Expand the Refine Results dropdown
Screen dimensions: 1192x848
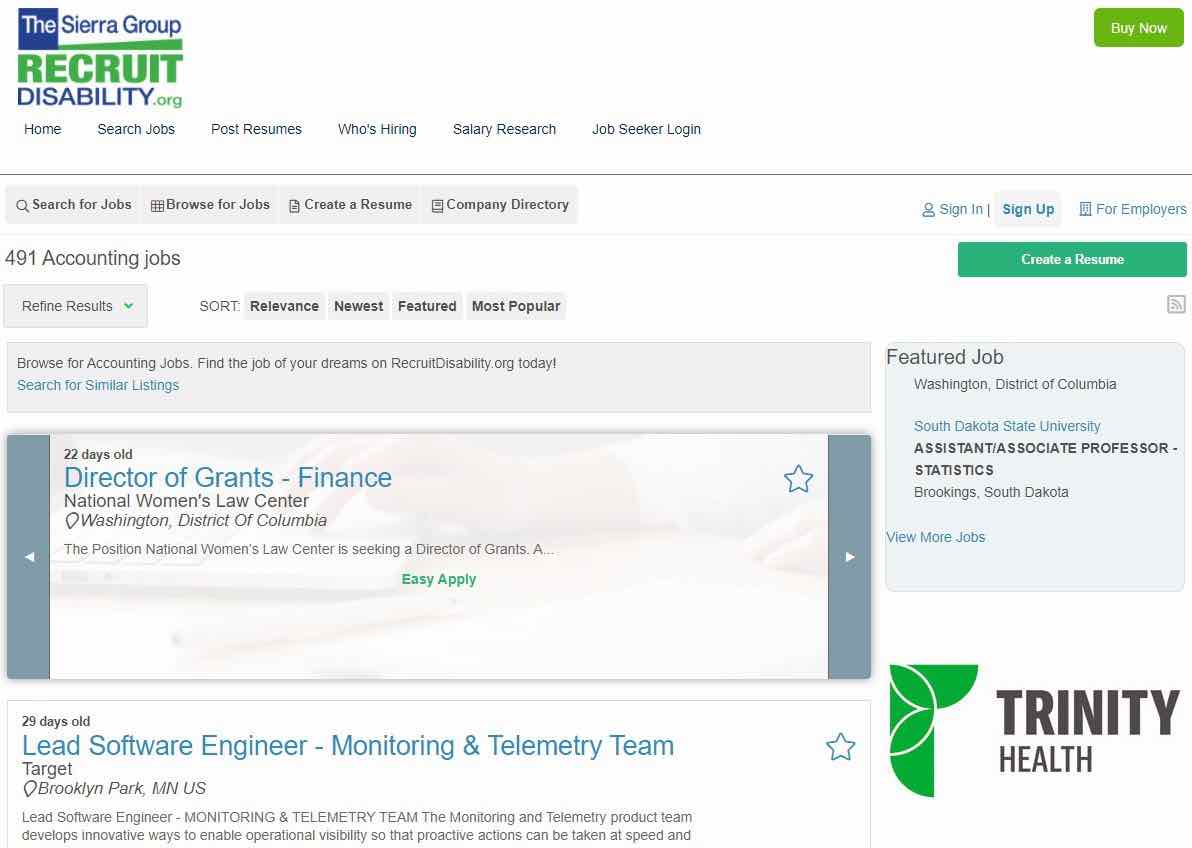pyautogui.click(x=75, y=306)
